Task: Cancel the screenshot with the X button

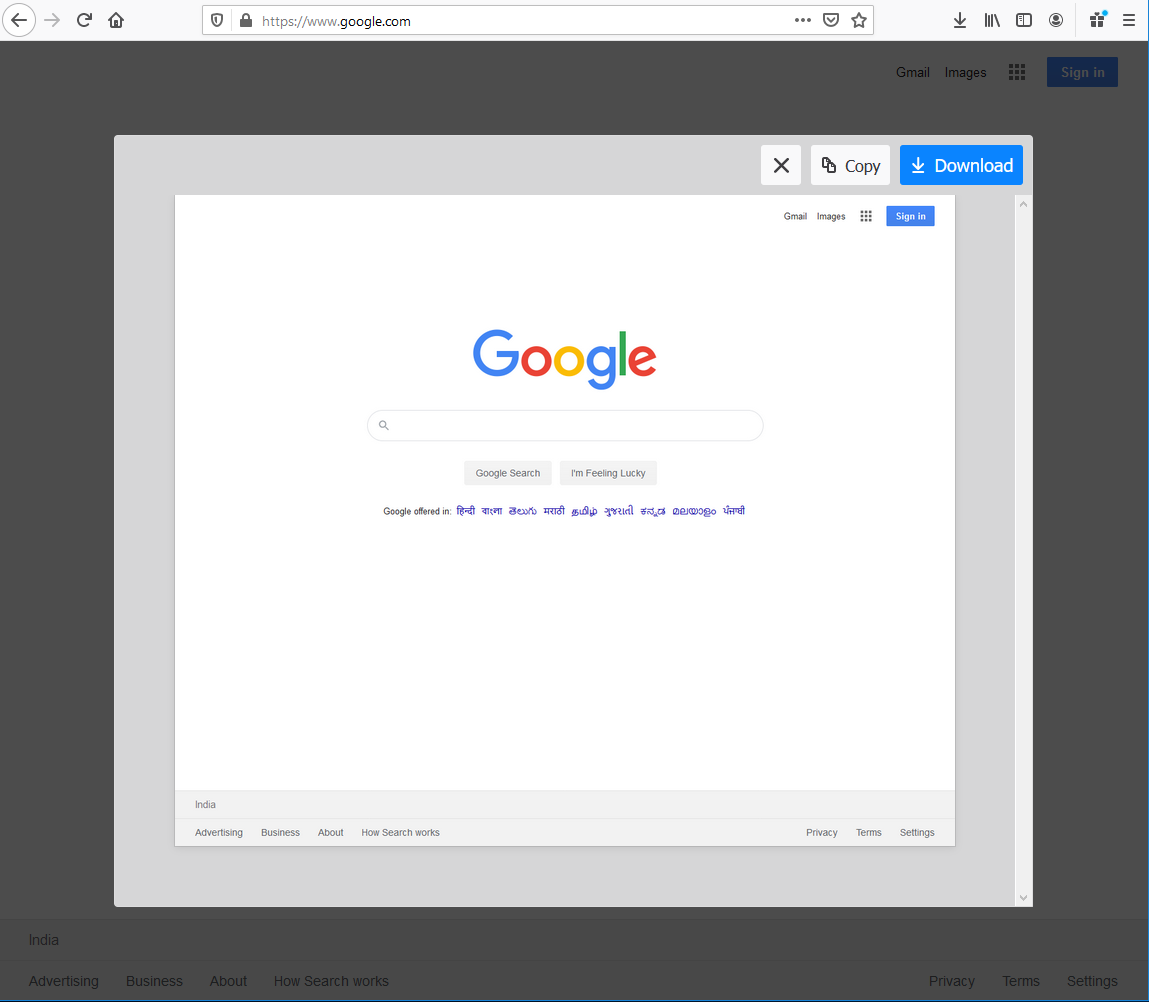Action: pyautogui.click(x=781, y=165)
